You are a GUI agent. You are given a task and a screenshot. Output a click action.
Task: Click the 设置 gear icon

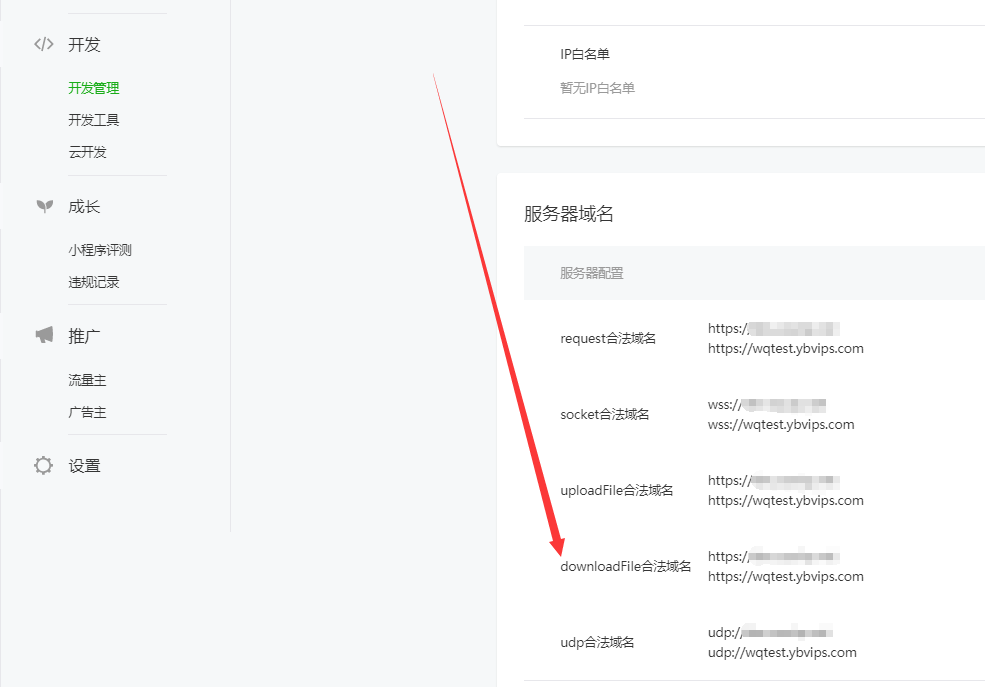[43, 465]
